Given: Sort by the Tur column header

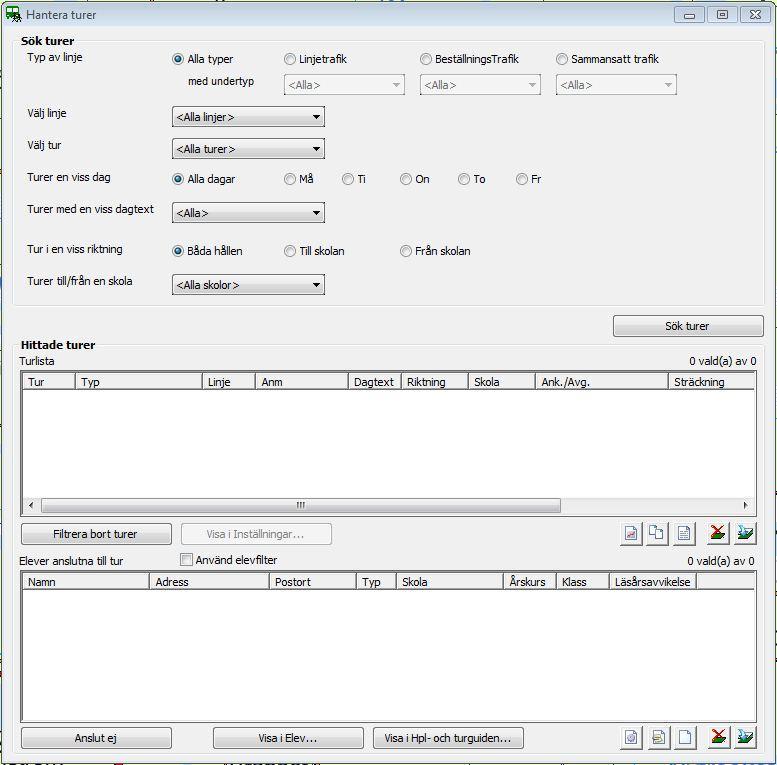Looking at the screenshot, I should pos(49,382).
